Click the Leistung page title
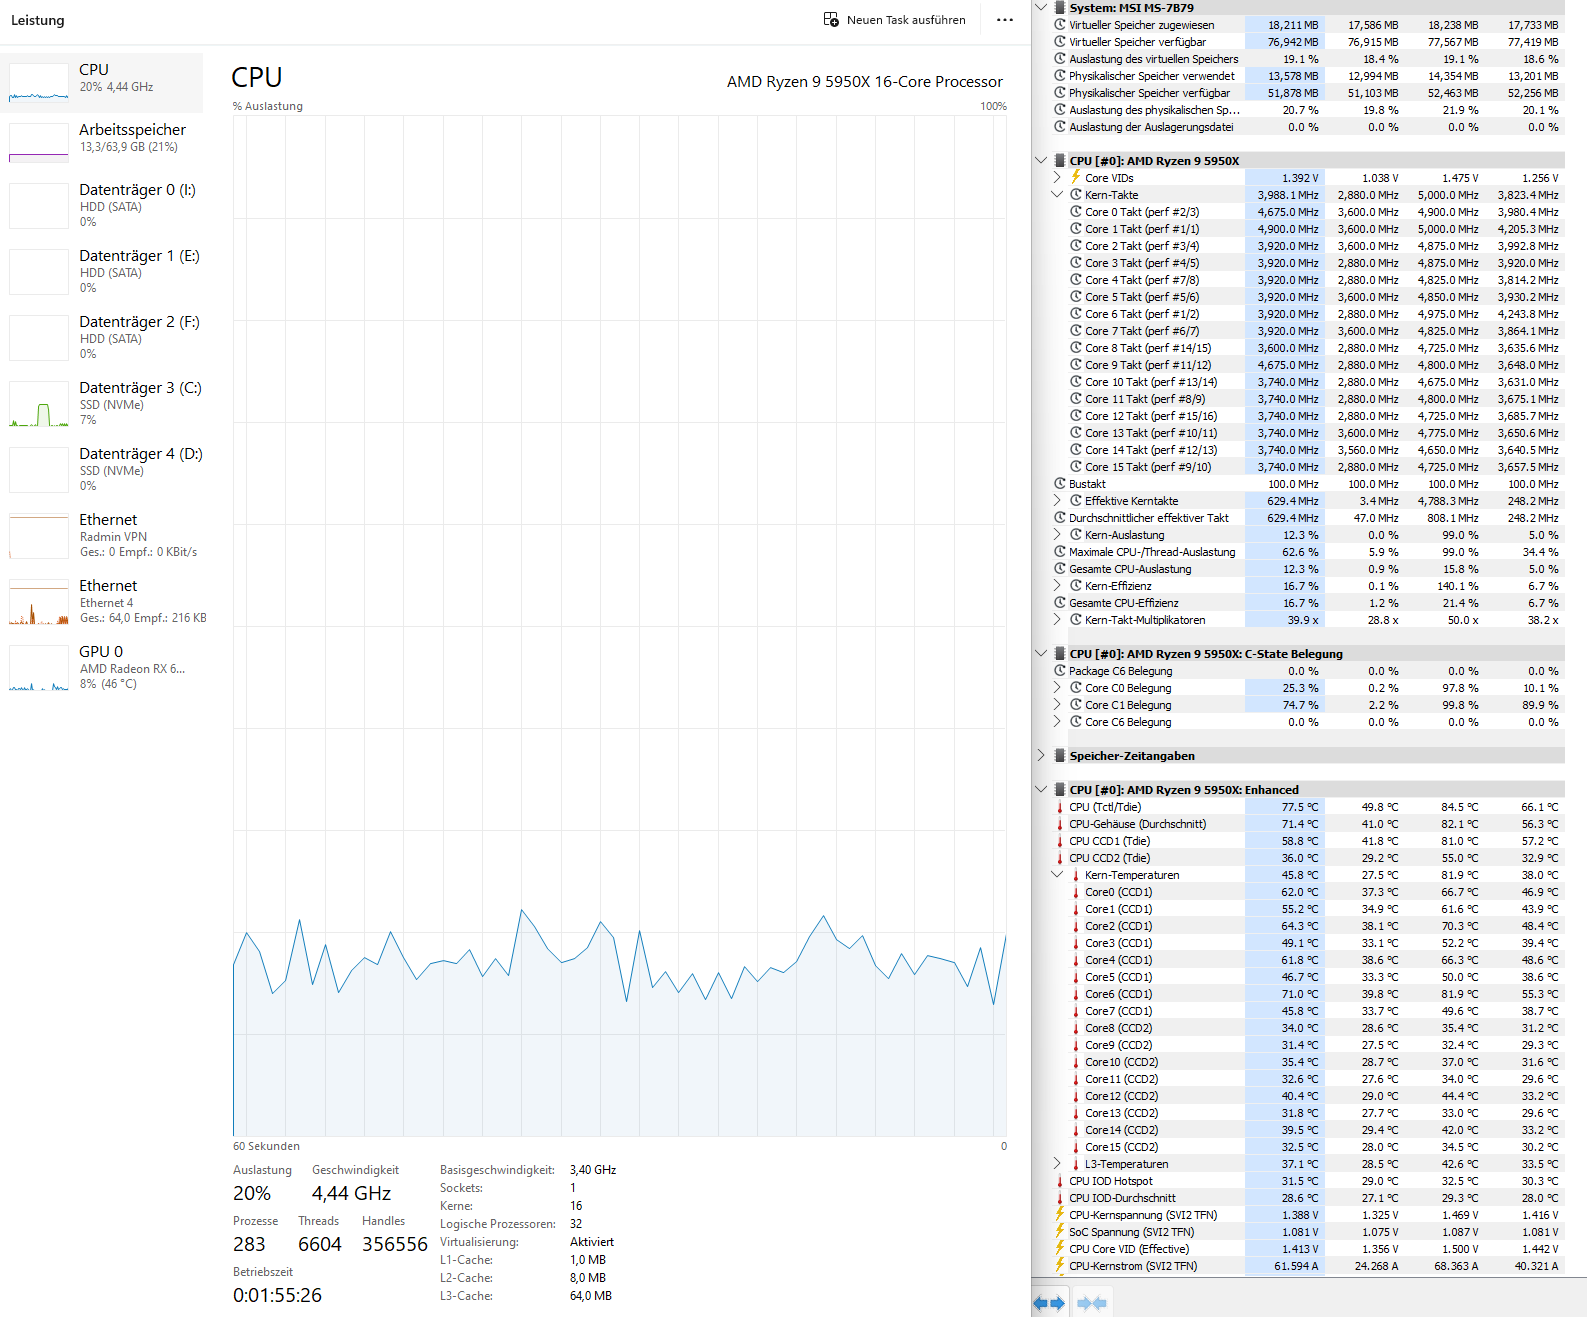 point(37,20)
